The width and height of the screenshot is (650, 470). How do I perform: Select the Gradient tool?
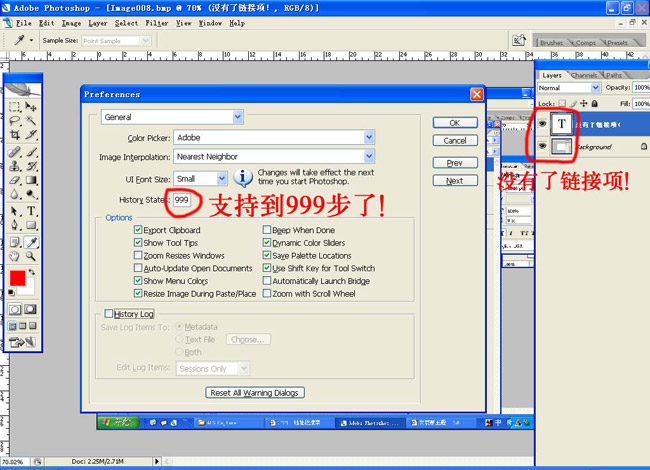(31, 180)
